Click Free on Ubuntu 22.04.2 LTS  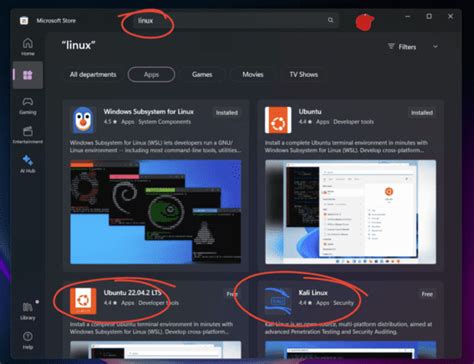tap(232, 294)
